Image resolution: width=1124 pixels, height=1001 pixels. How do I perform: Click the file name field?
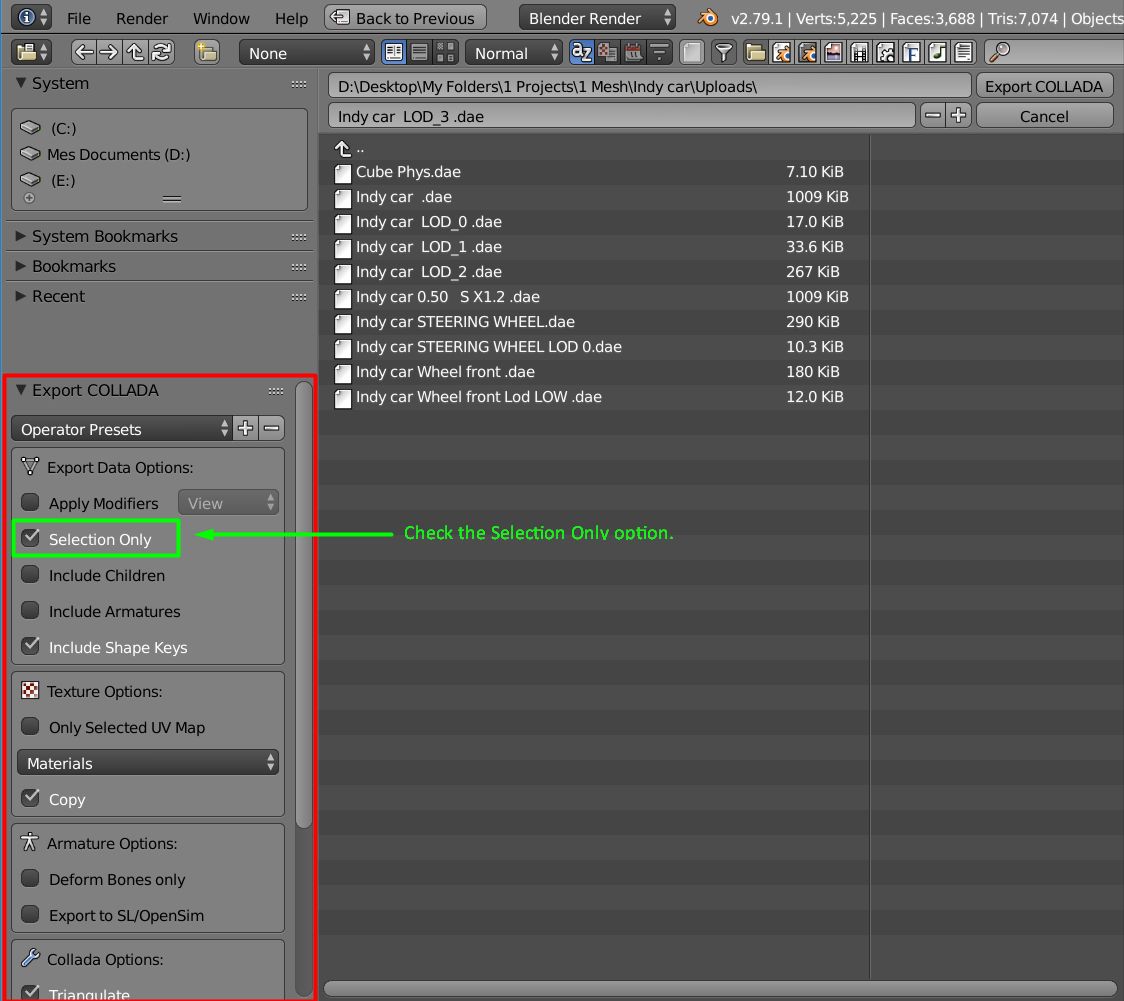(x=621, y=116)
